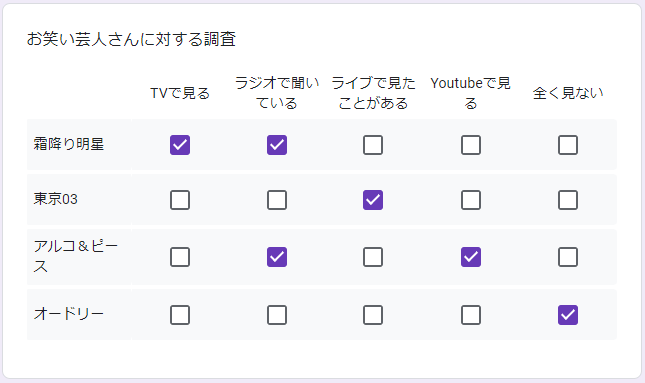Image resolution: width=645 pixels, height=383 pixels.
Task: Uncheck TVで見る for 霜降り明星
Action: click(180, 145)
